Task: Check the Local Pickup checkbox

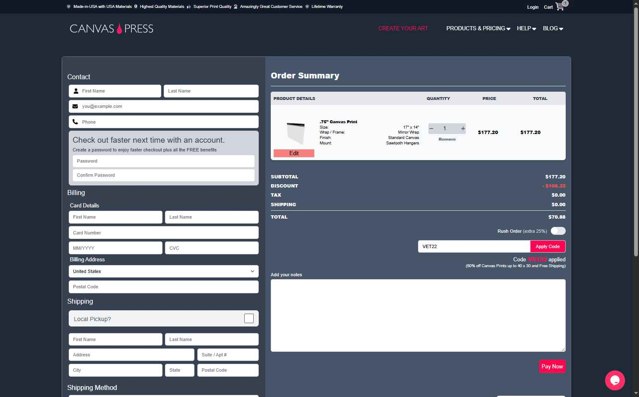Action: coord(249,318)
